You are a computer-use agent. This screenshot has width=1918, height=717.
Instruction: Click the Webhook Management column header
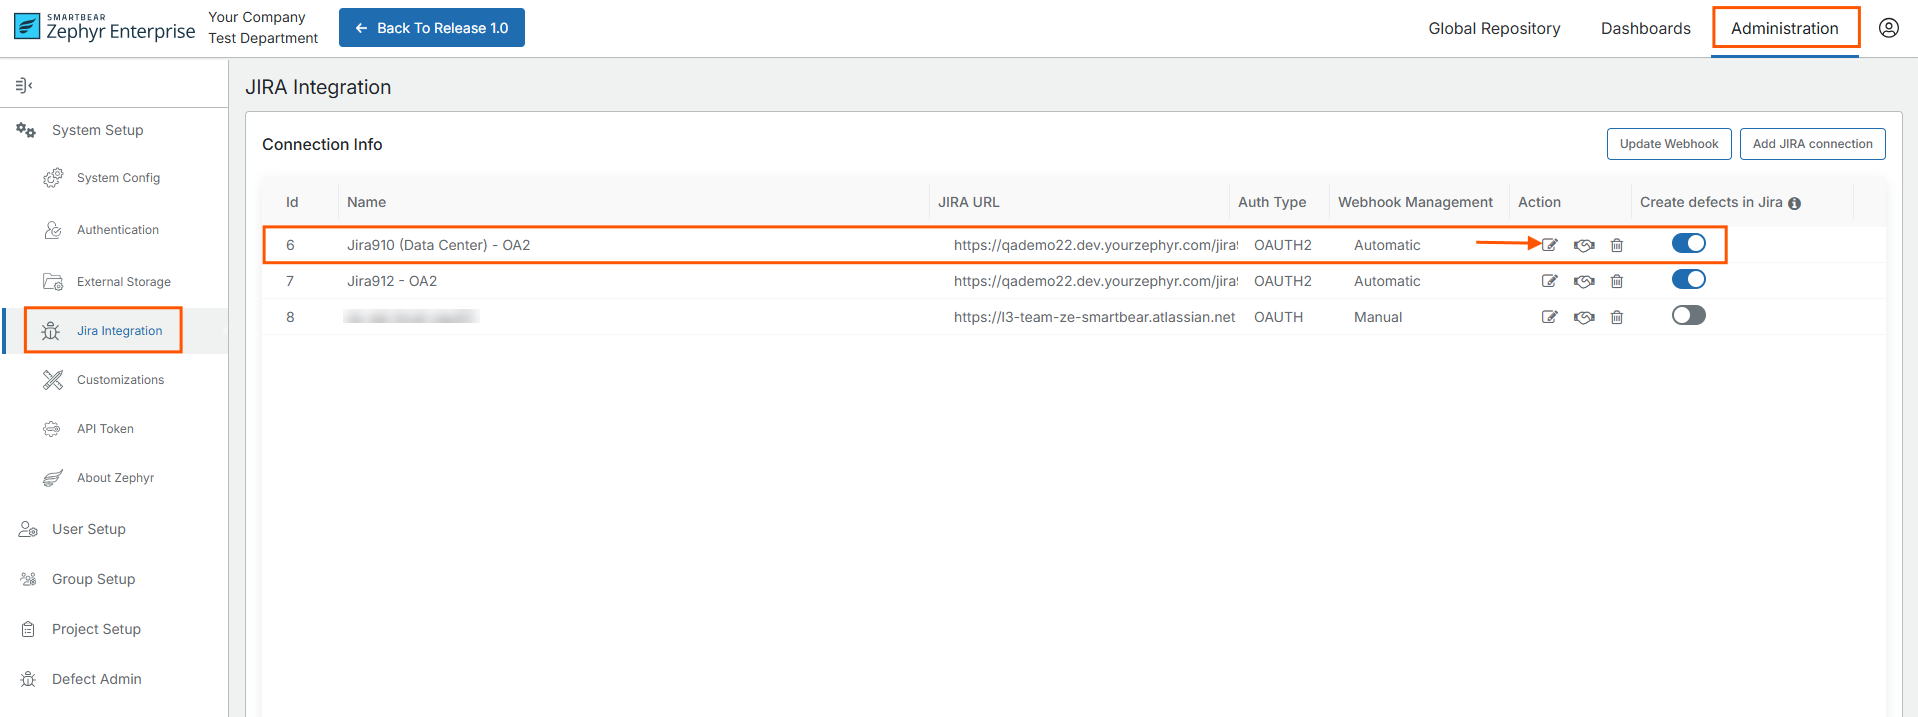click(x=1415, y=202)
